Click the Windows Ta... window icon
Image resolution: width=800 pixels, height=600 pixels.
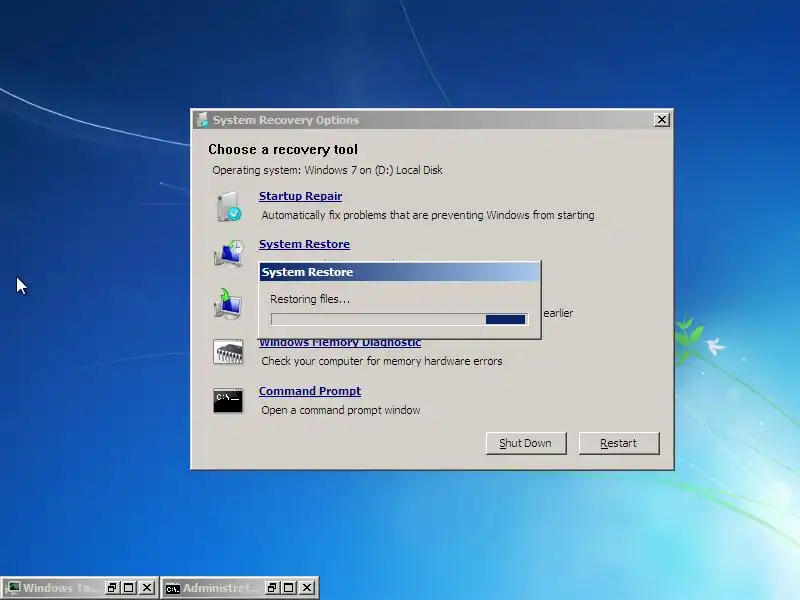13,588
